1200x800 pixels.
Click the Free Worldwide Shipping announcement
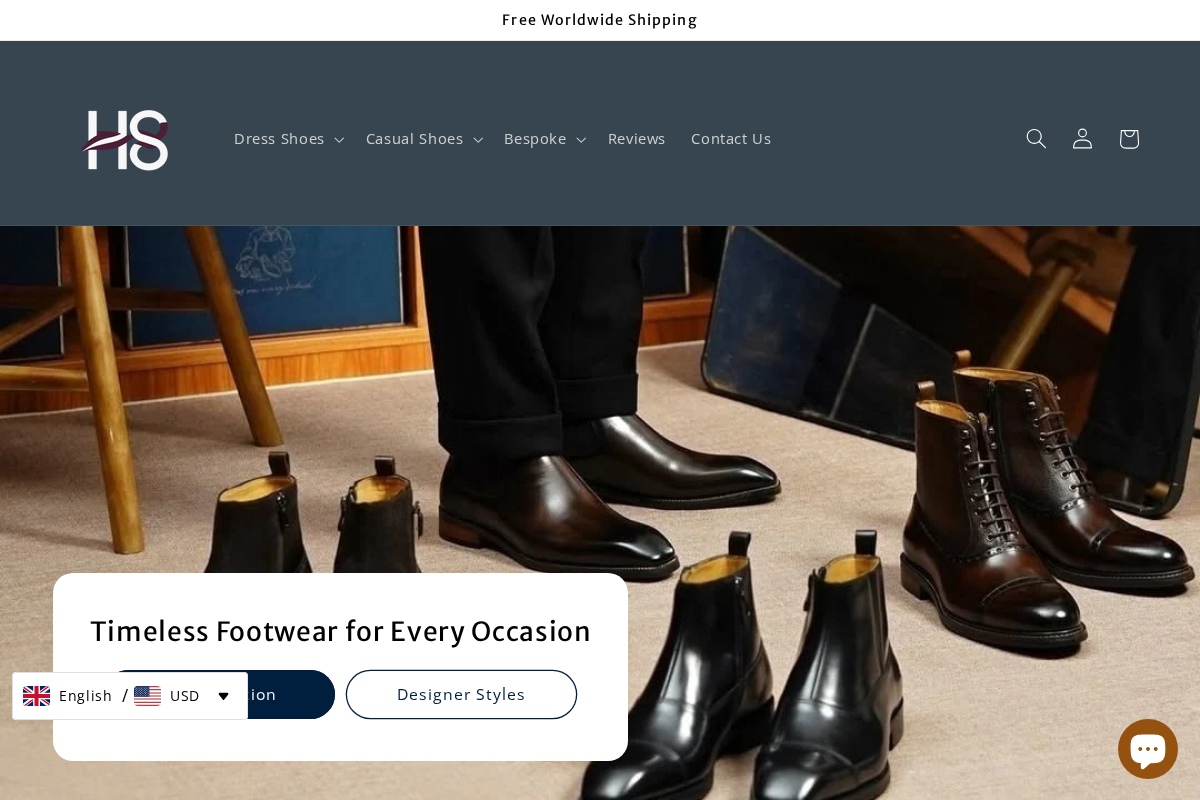[x=599, y=20]
